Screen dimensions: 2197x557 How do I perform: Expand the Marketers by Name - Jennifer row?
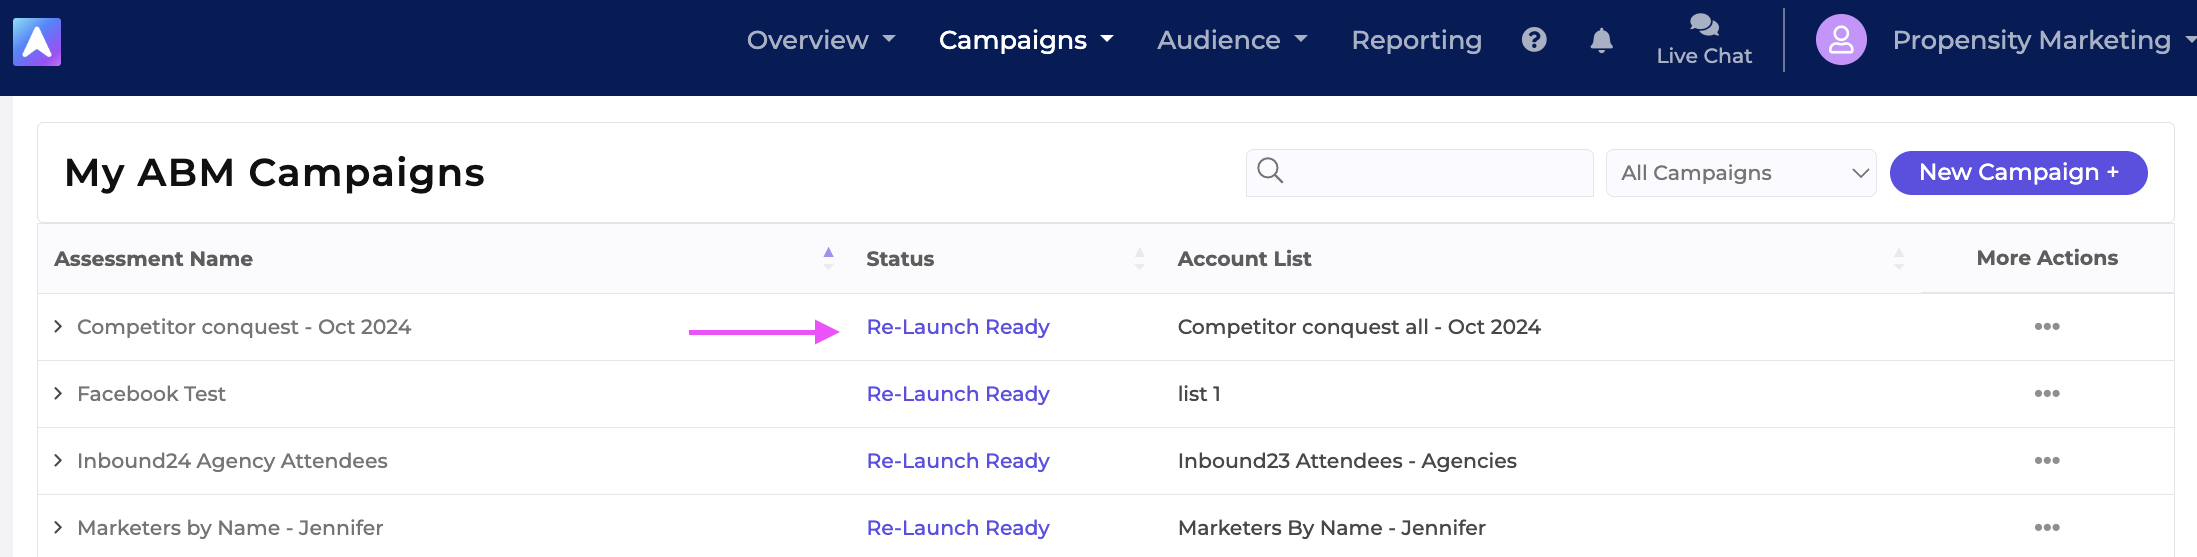[58, 528]
